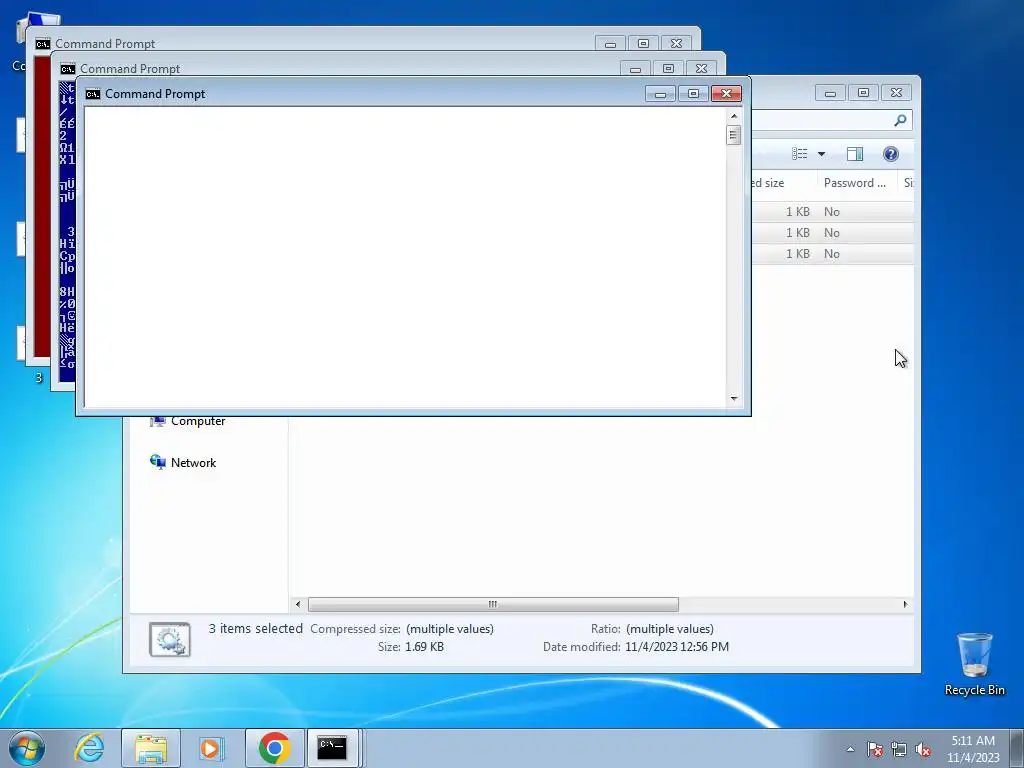Screen dimensions: 1024x768
Task: Click the '3 items selected' text in details pane
Action: tap(255, 628)
